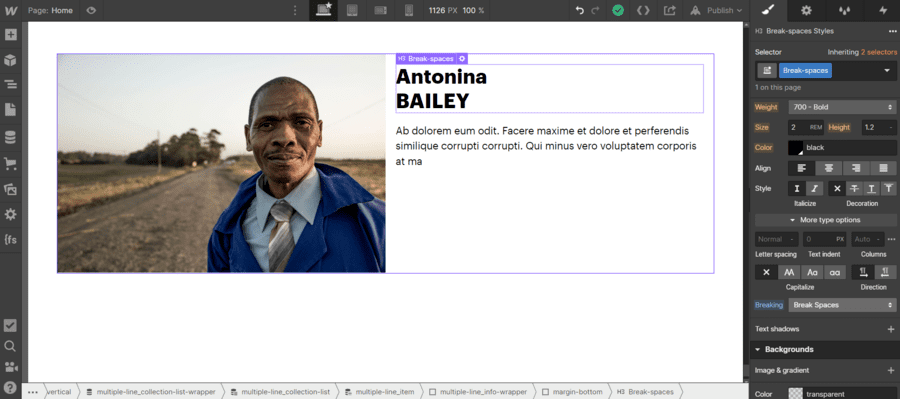Switch to Tablet breakpoint
Screen dimensions: 900x399
pyautogui.click(x=352, y=10)
